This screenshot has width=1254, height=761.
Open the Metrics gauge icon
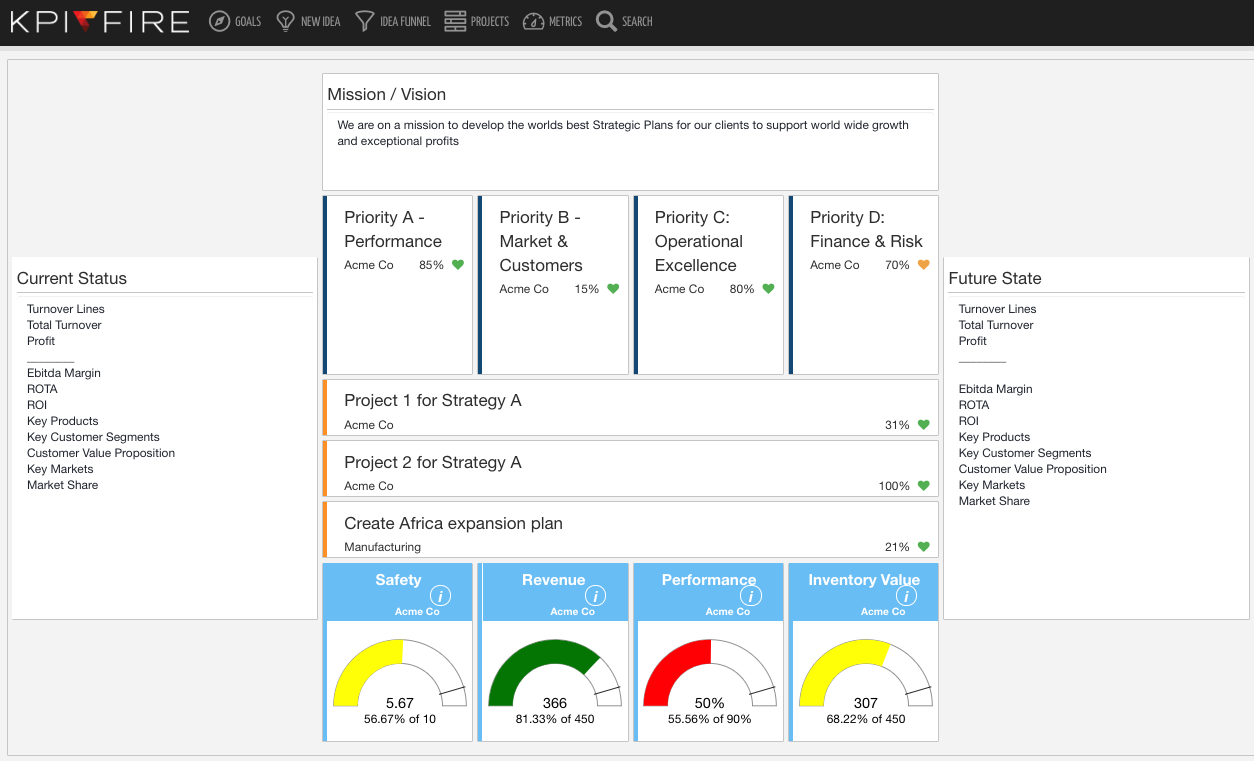[533, 21]
